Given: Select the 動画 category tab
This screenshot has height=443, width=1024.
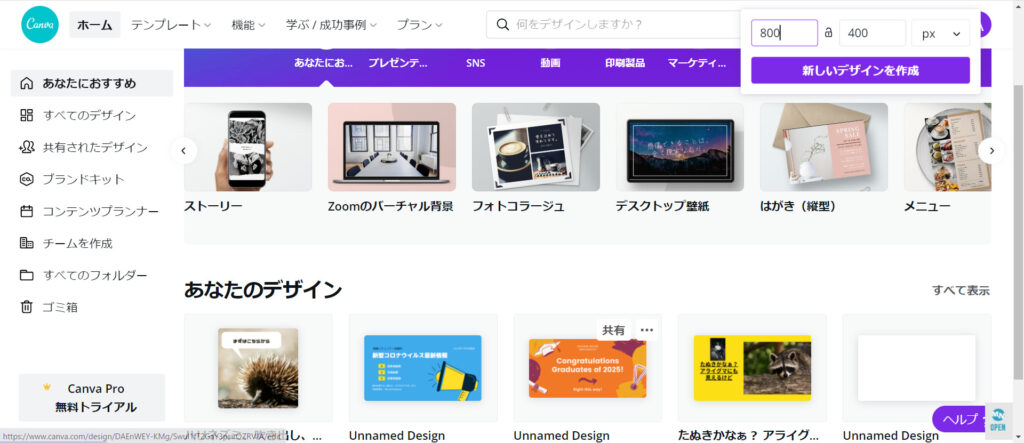Looking at the screenshot, I should tap(550, 63).
